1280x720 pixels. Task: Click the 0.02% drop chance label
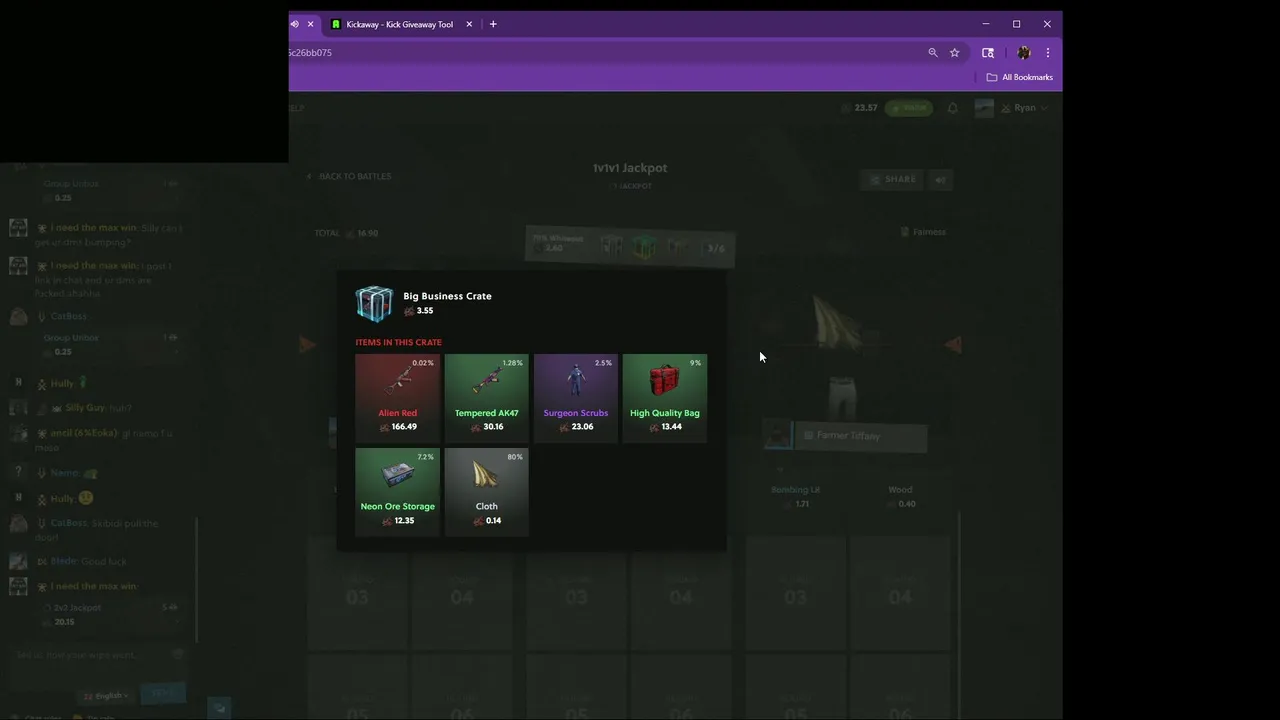coord(423,363)
